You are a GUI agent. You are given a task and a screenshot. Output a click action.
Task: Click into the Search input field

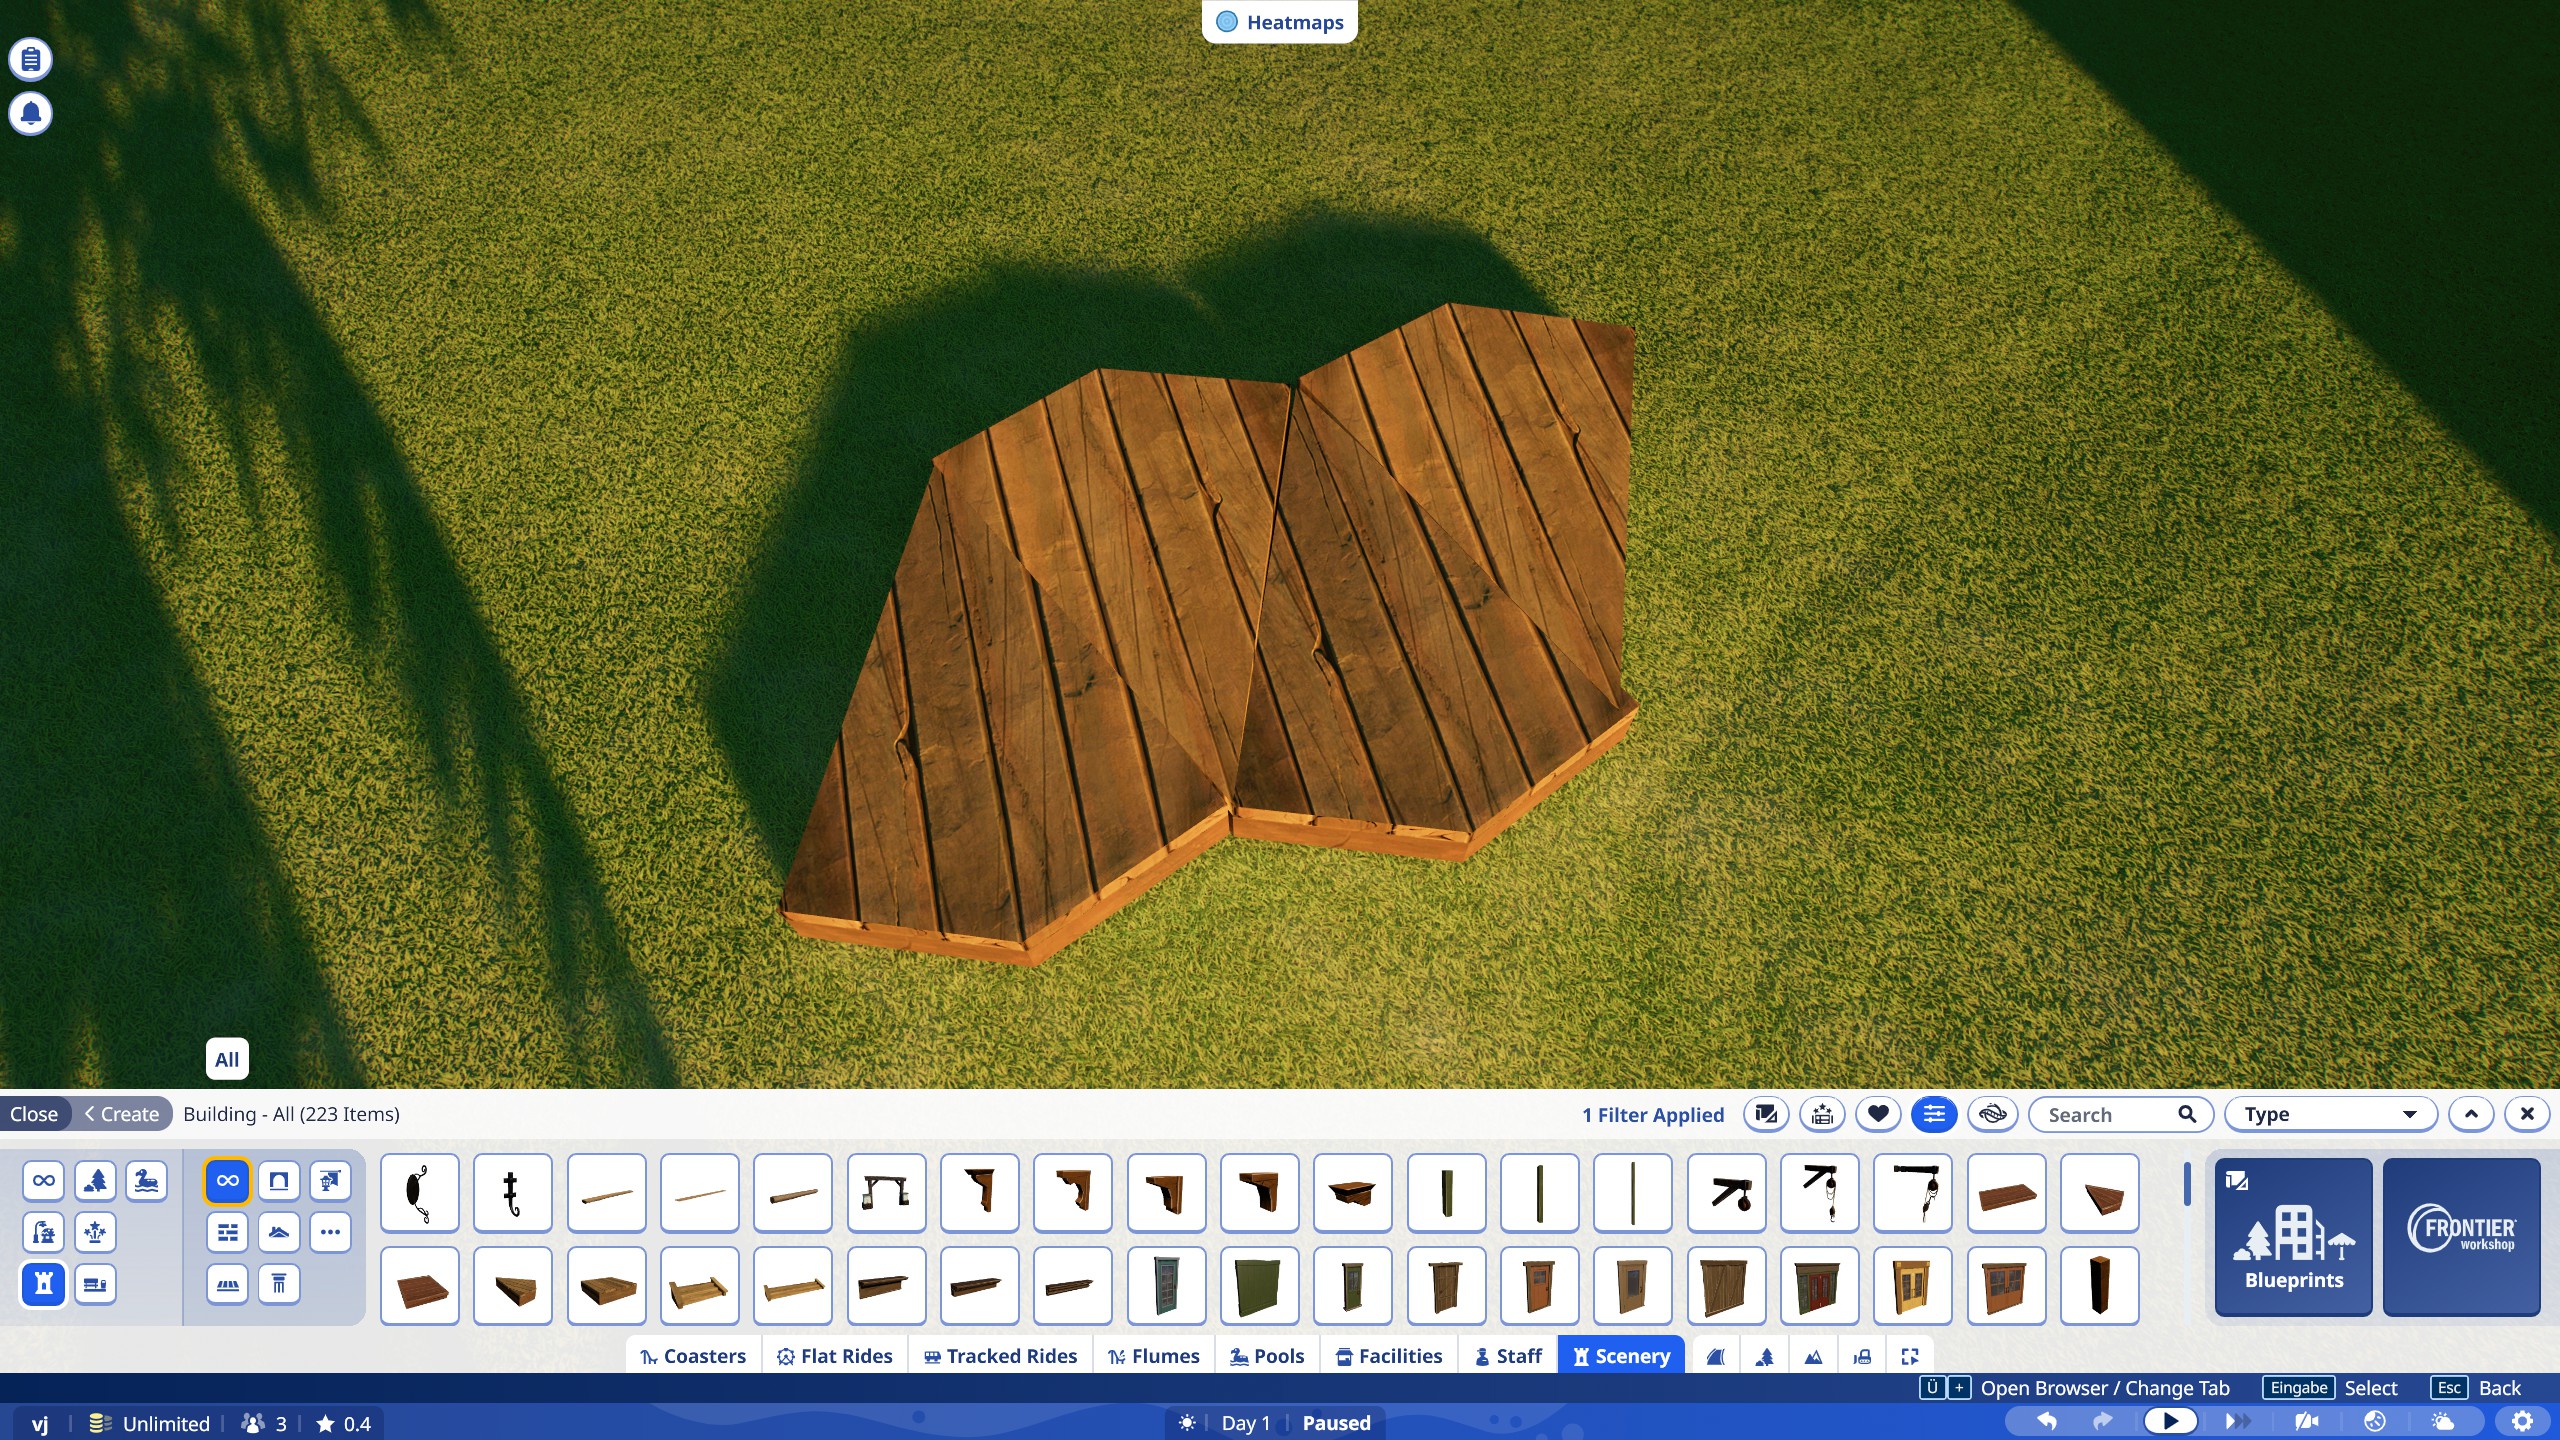click(2121, 1114)
